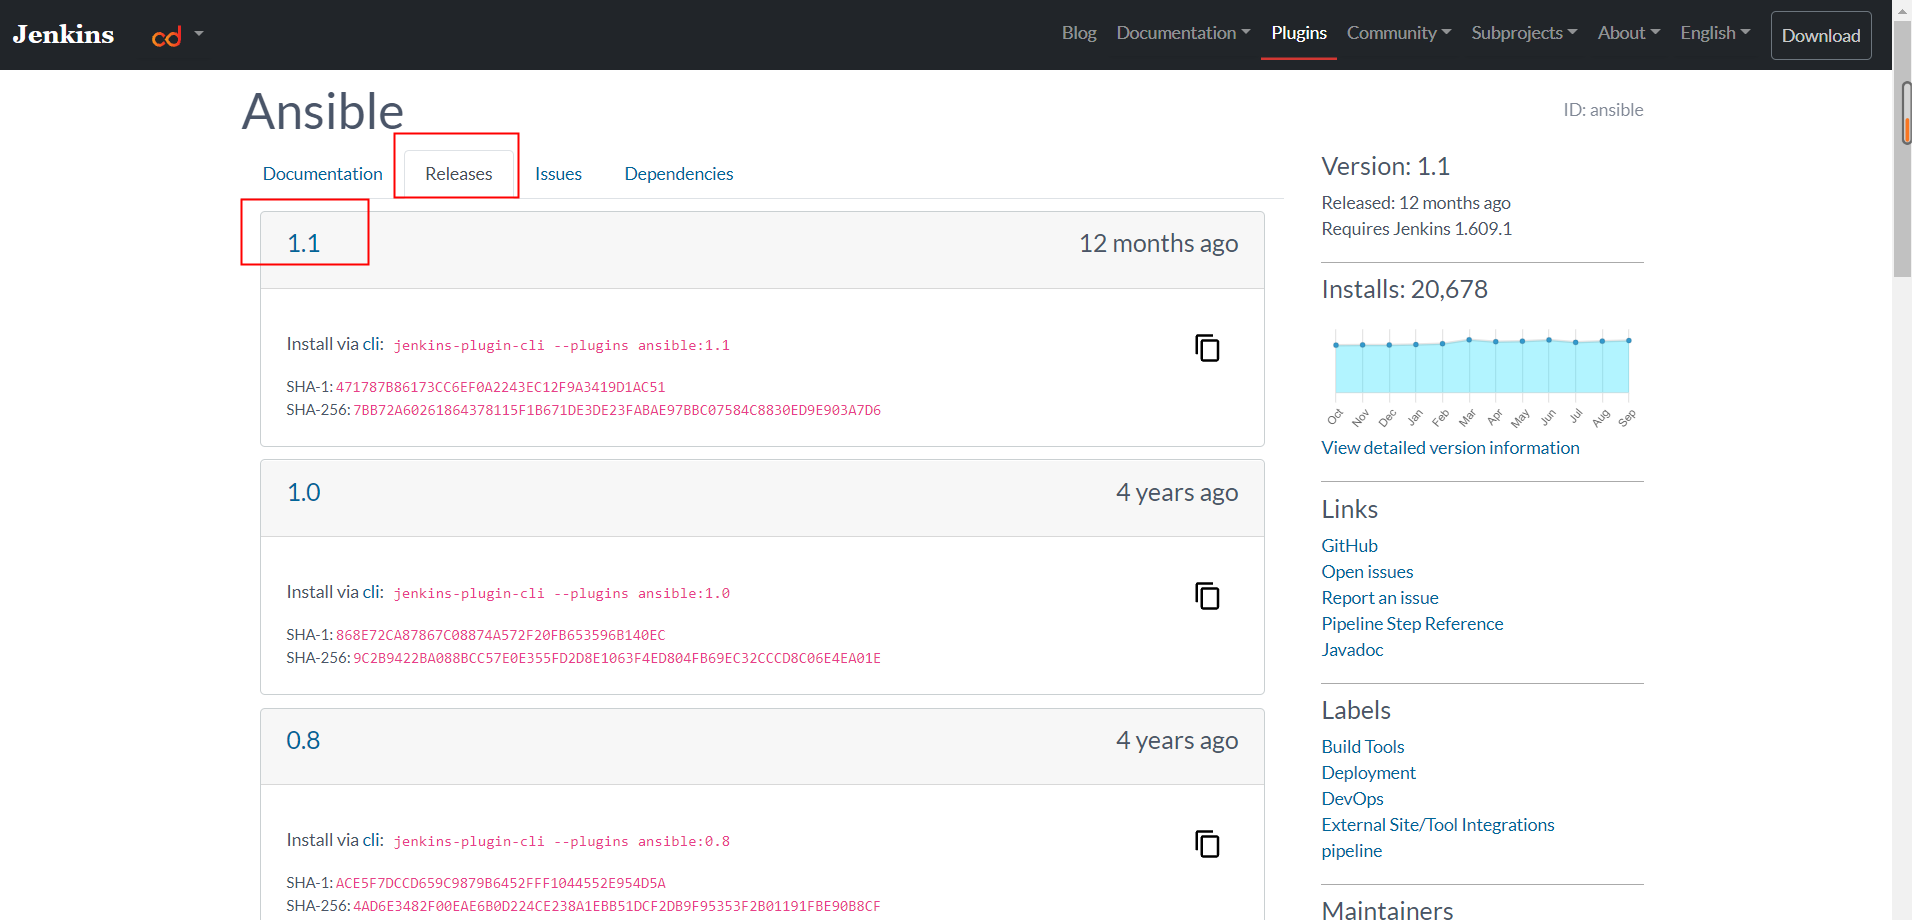This screenshot has width=1912, height=920.
Task: Click the '12 months ago' release date
Action: pos(1158,243)
